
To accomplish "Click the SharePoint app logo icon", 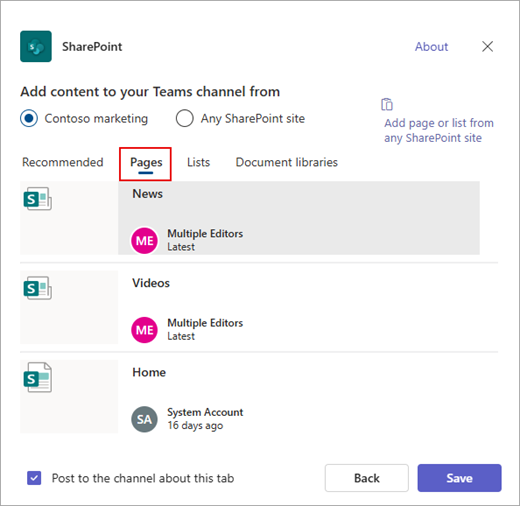I will tap(36, 46).
